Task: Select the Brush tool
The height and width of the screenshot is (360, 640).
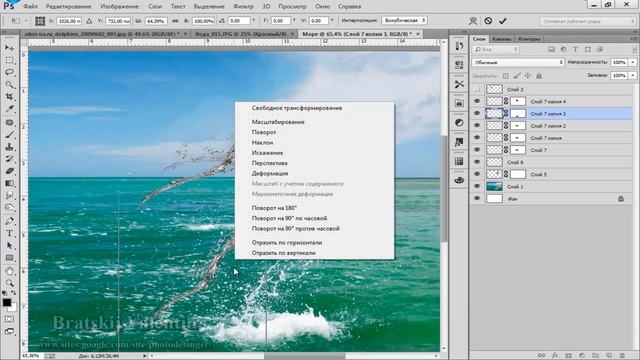Action: (9, 135)
